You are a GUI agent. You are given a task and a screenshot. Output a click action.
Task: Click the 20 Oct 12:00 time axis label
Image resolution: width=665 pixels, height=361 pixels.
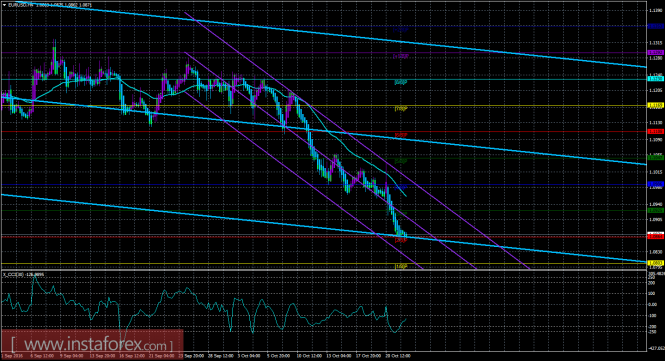point(397,356)
